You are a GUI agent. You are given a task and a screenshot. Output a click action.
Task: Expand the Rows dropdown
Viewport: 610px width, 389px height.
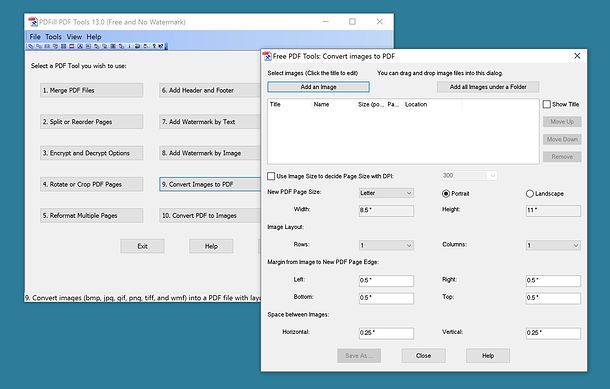386,245
